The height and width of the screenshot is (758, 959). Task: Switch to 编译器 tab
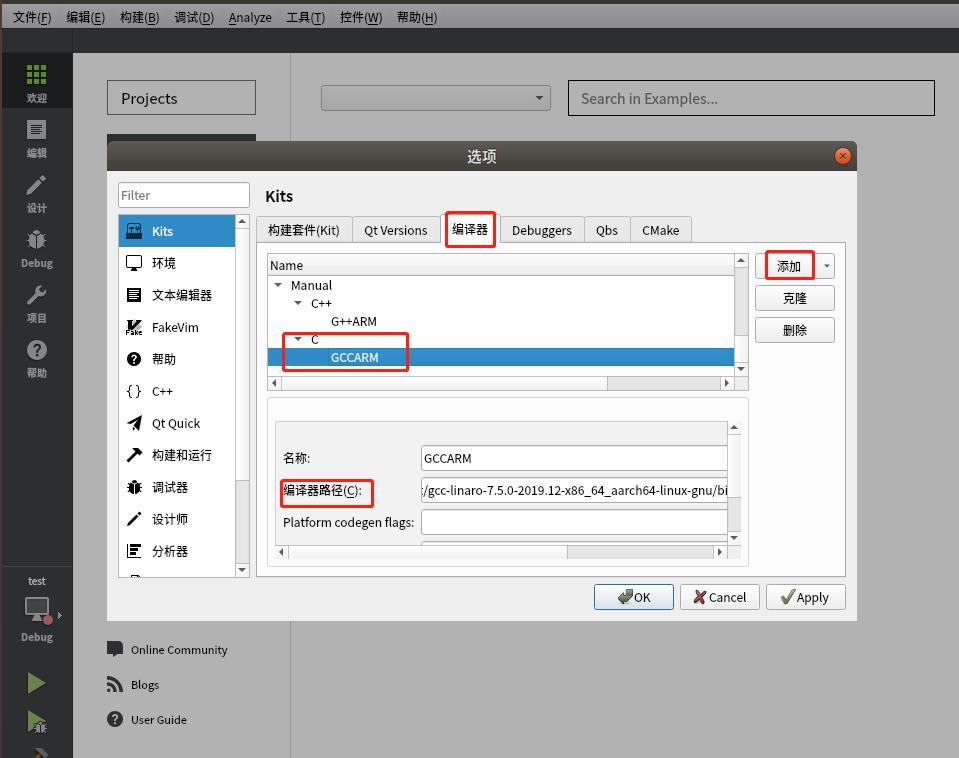470,229
